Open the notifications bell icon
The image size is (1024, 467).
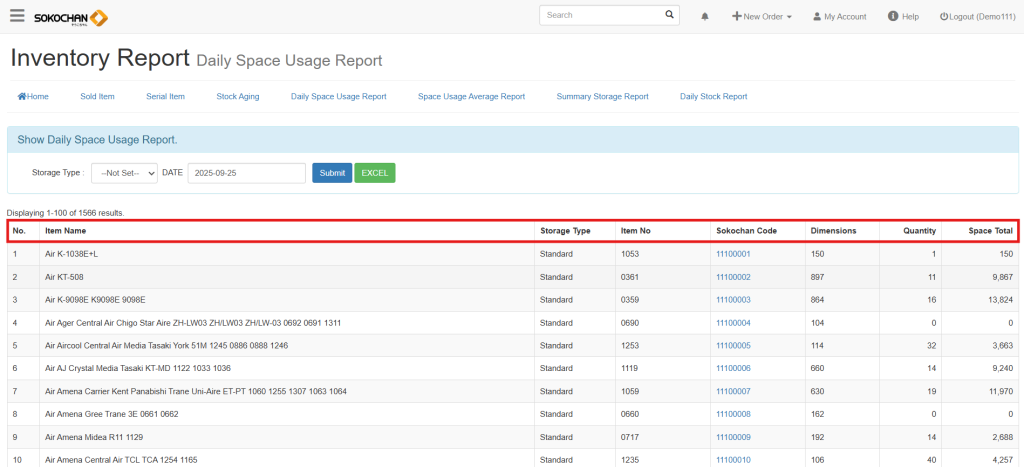[705, 17]
